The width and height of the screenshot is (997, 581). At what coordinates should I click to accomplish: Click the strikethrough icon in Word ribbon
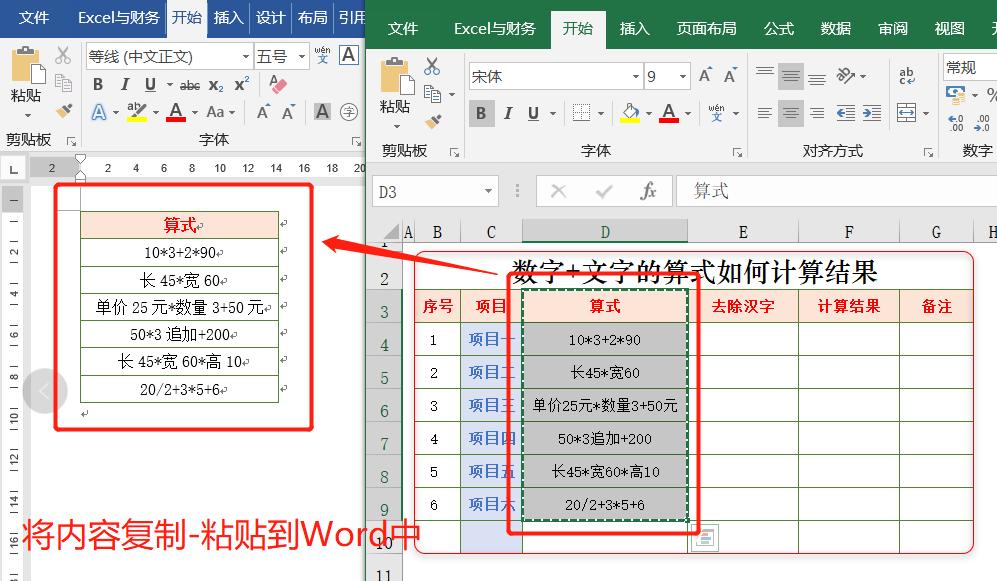pos(190,85)
